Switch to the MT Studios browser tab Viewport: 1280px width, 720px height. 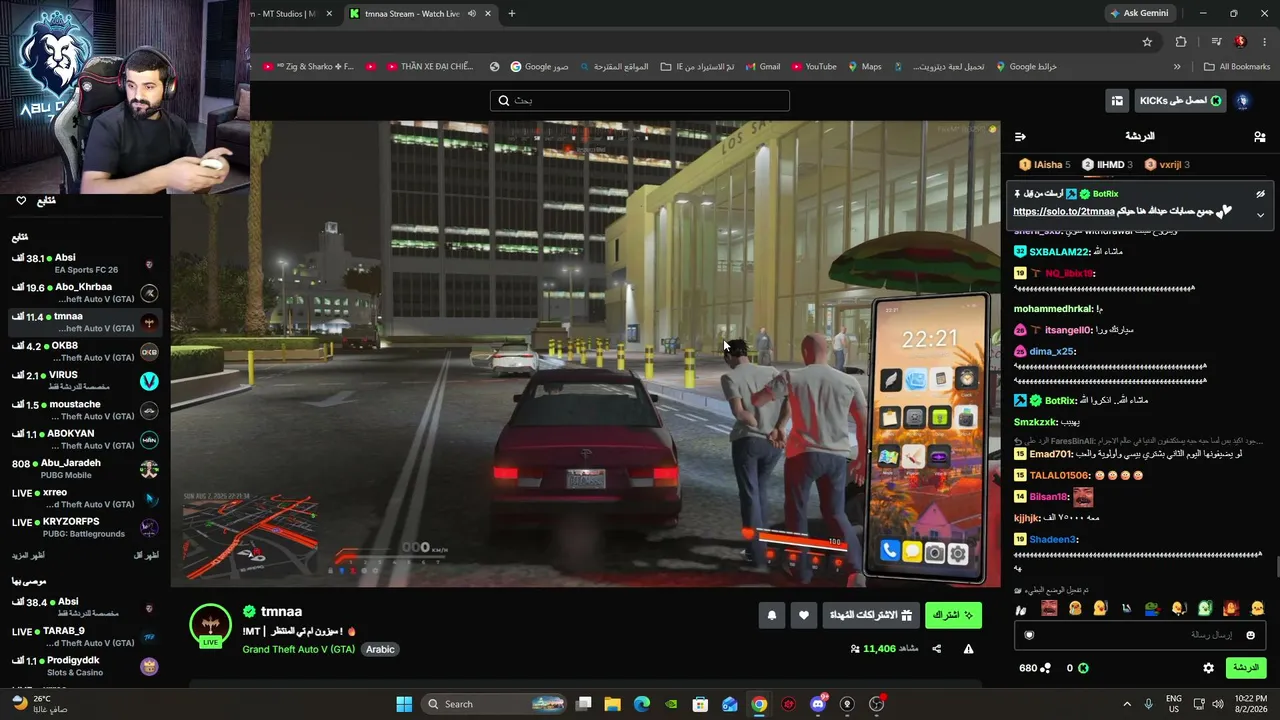(x=290, y=14)
